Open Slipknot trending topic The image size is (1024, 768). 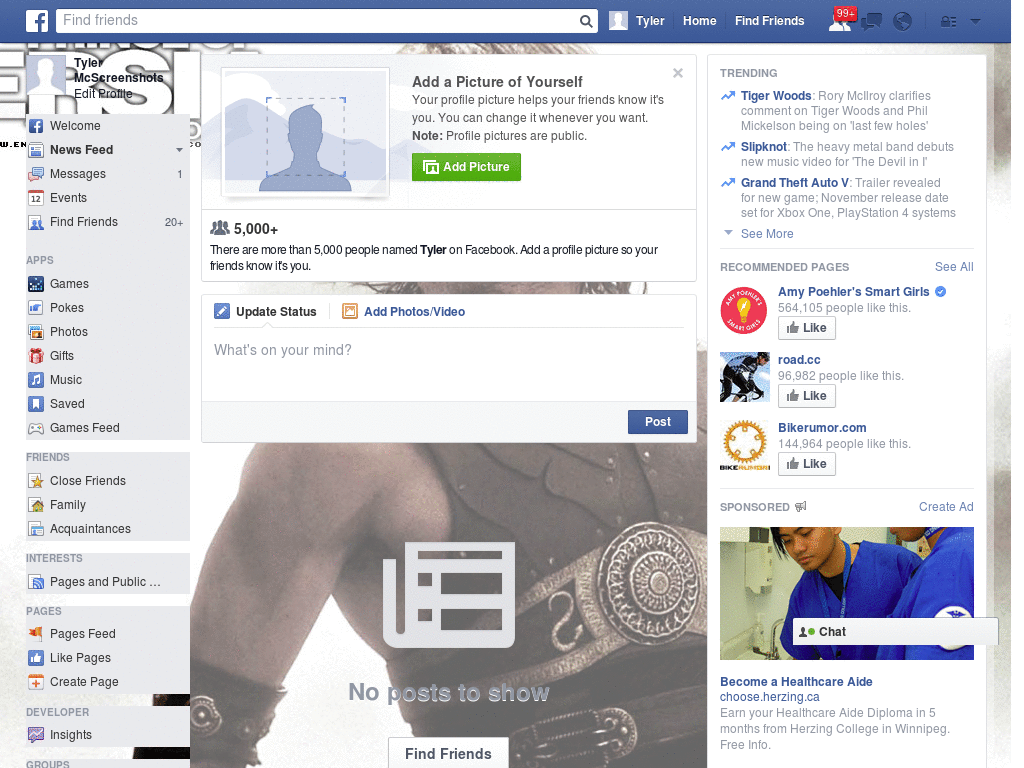[763, 147]
